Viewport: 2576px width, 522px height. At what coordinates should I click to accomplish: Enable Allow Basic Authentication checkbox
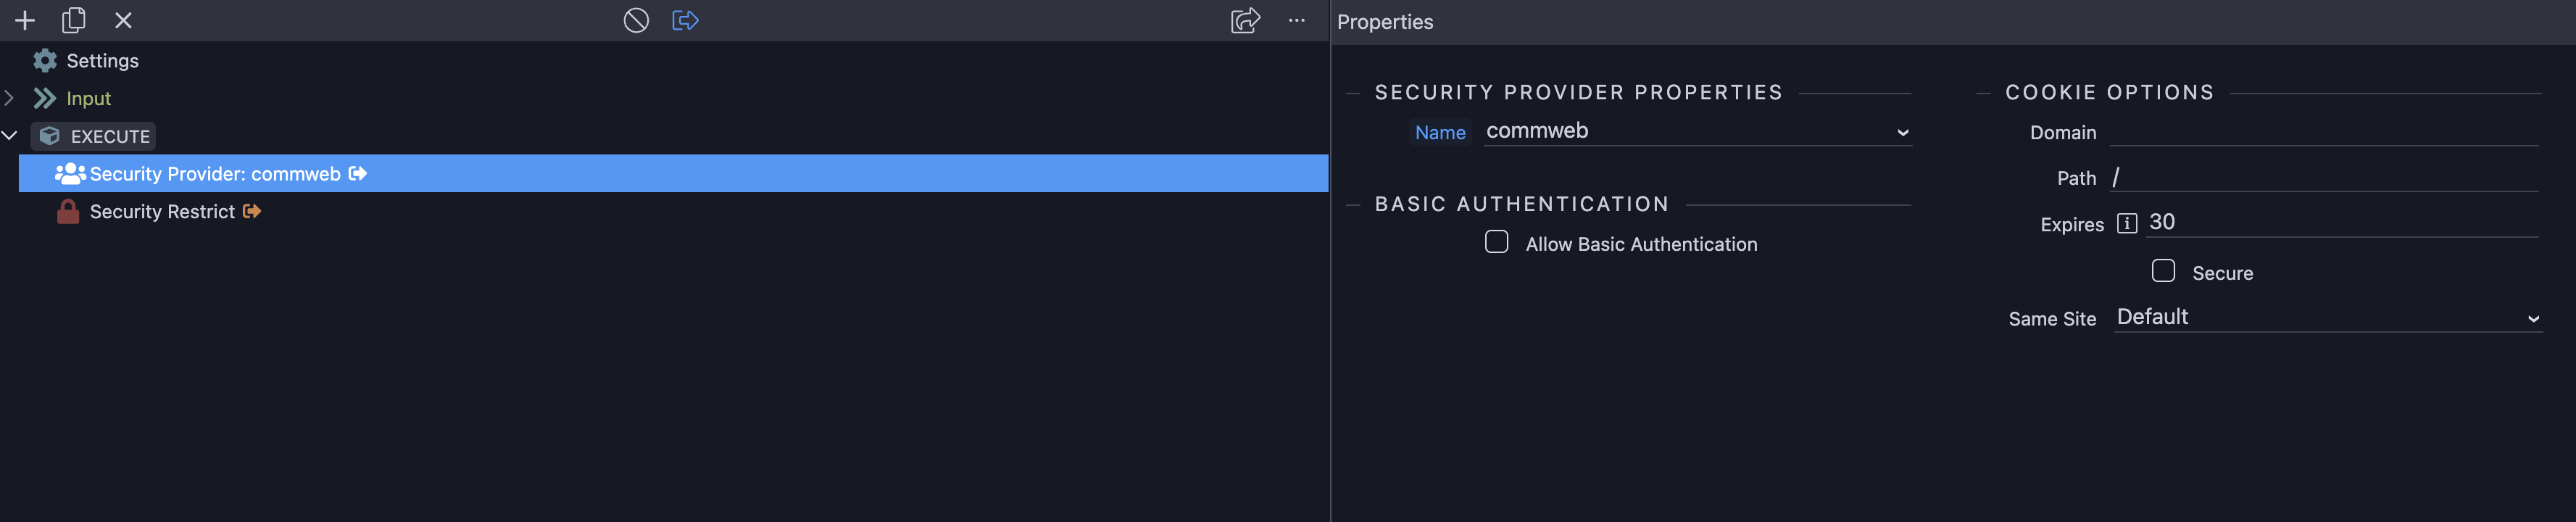pos(1496,242)
